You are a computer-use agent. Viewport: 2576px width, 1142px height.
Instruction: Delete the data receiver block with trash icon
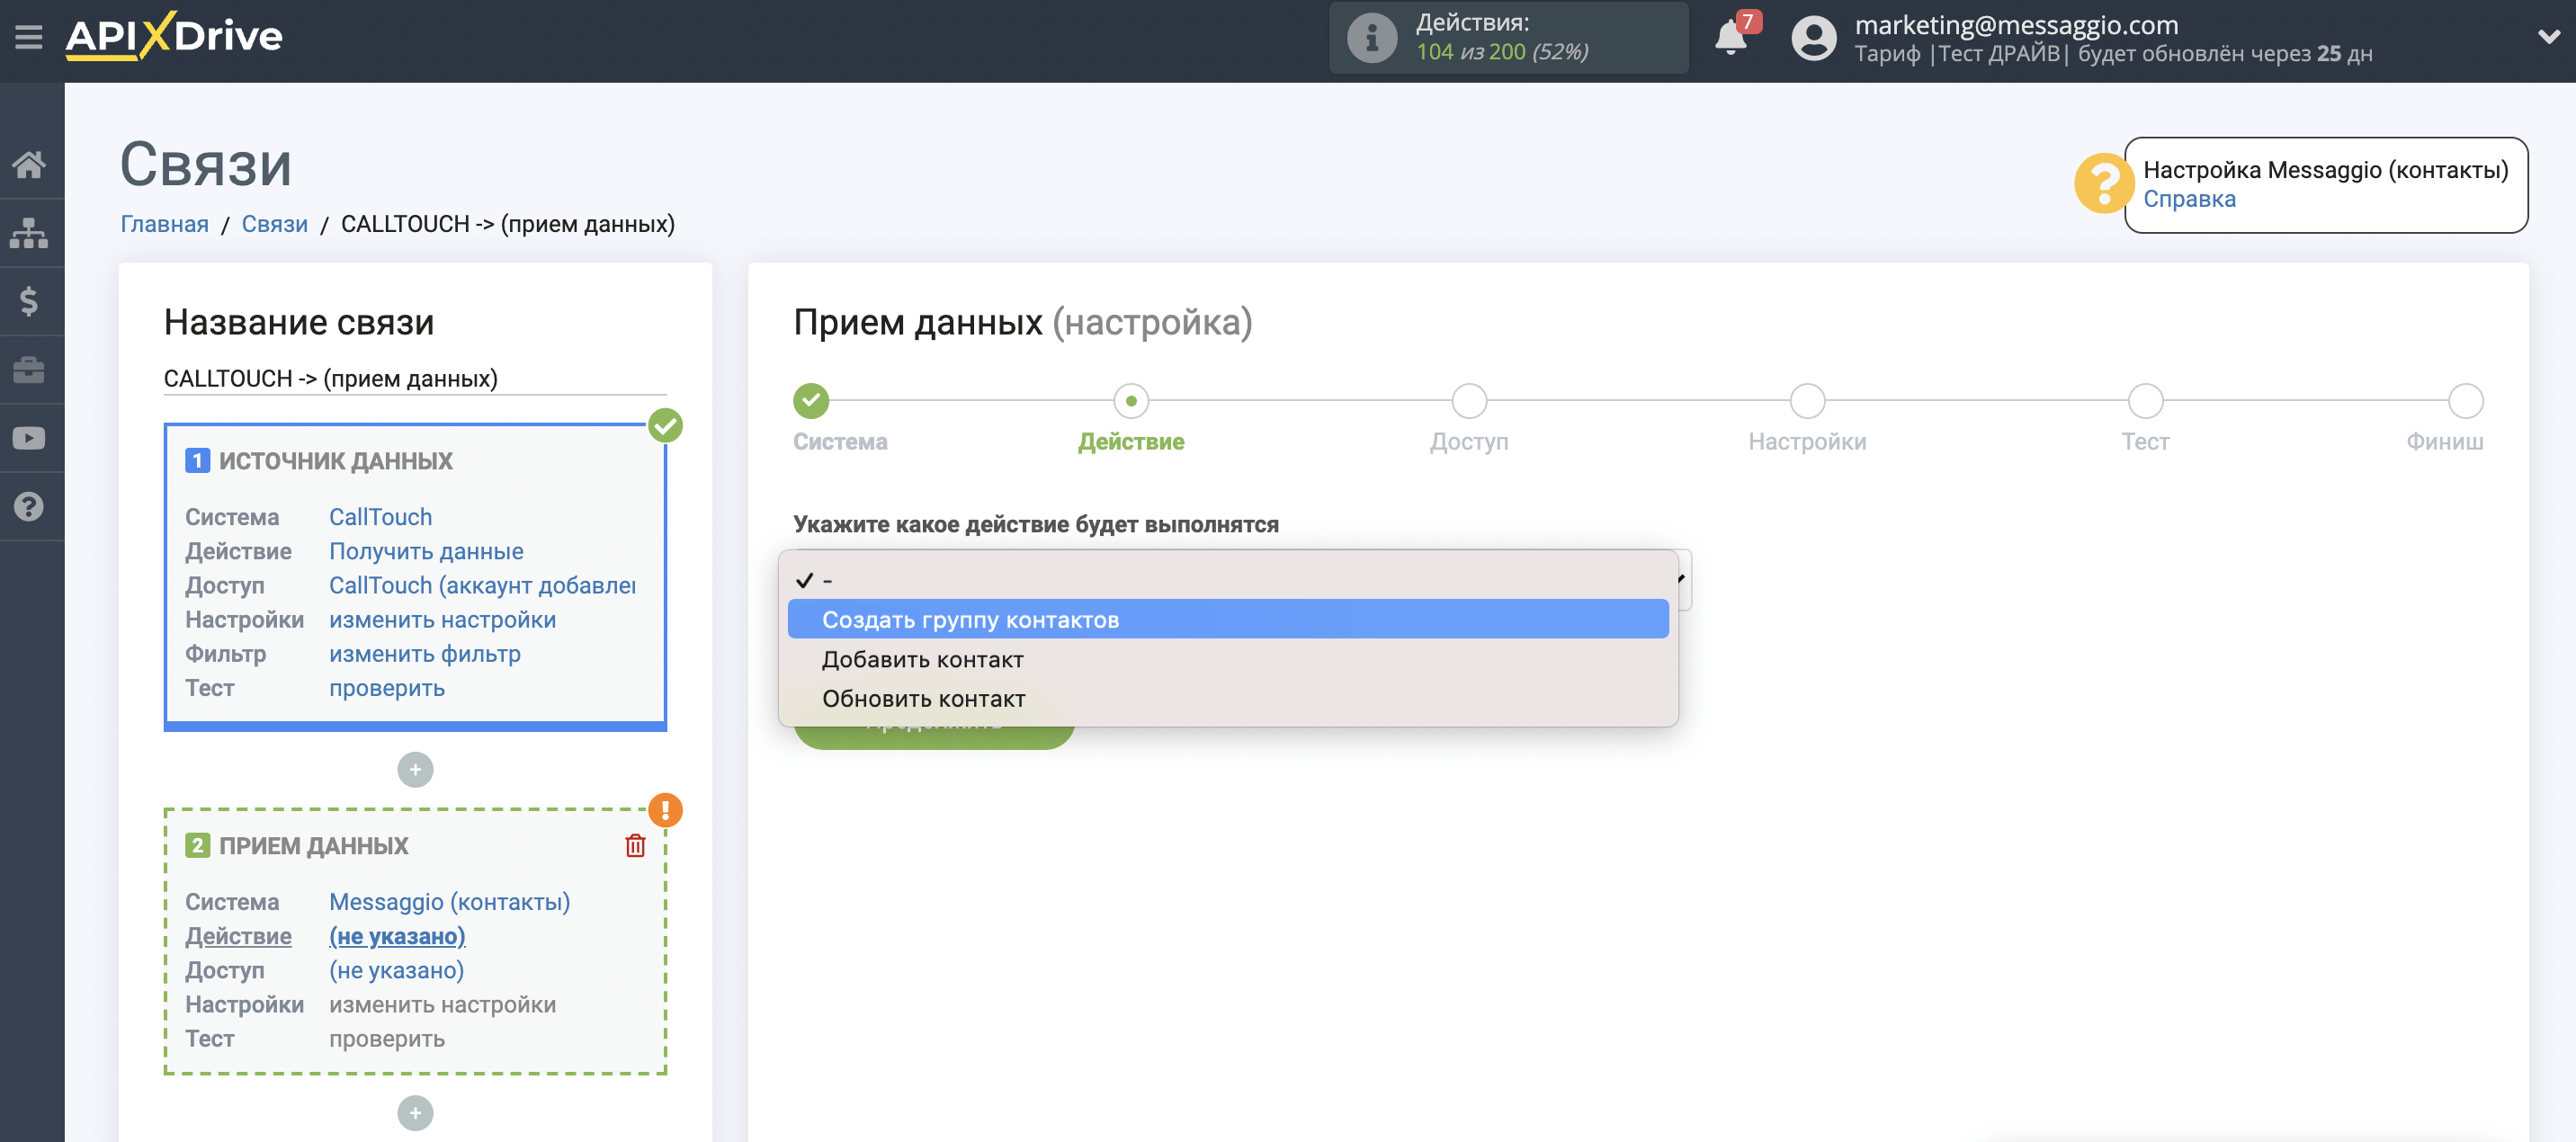point(635,845)
